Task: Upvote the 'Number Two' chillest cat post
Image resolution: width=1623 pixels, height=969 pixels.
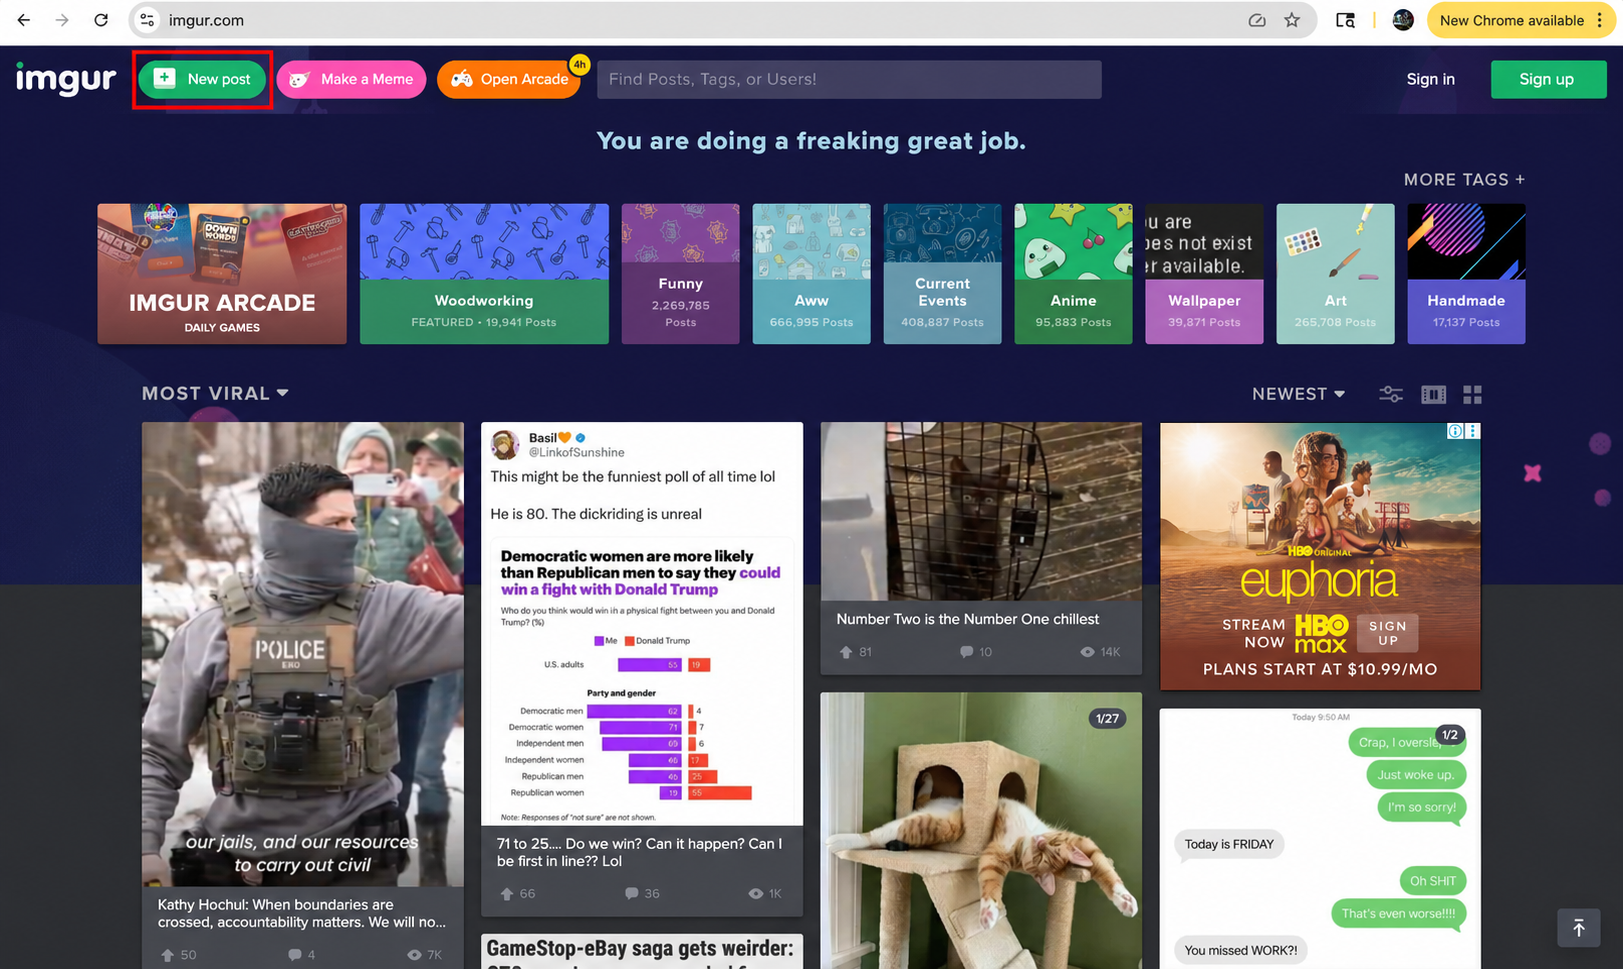Action: click(846, 652)
